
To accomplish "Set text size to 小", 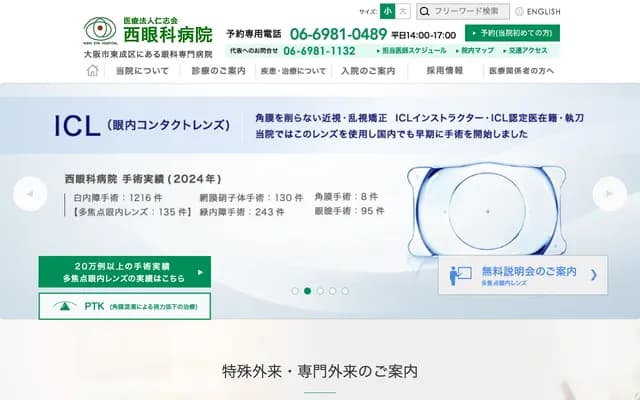I will tap(387, 11).
